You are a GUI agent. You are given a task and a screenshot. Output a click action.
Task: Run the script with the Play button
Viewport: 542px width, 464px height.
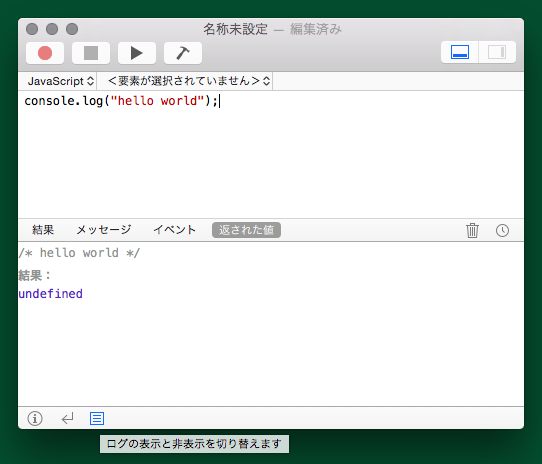coord(137,53)
